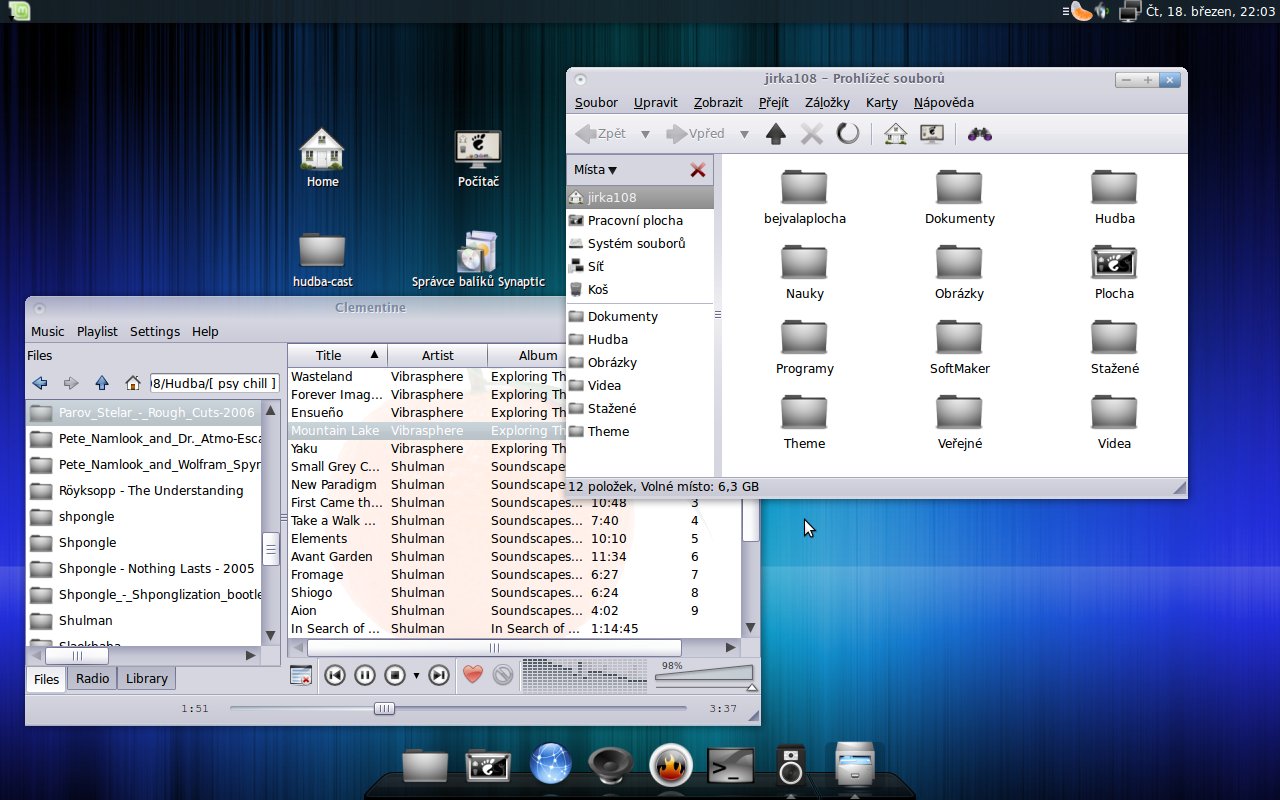
Task: Sort playlist by Artist column header
Action: [437, 355]
